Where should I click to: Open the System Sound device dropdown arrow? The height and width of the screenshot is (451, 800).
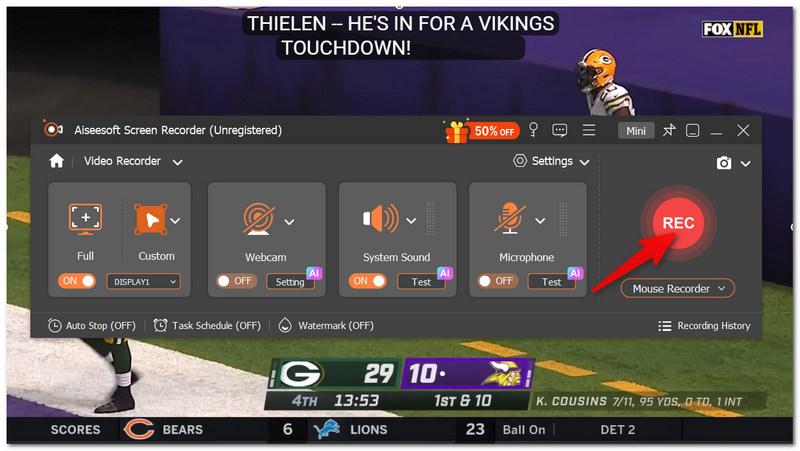(x=411, y=221)
